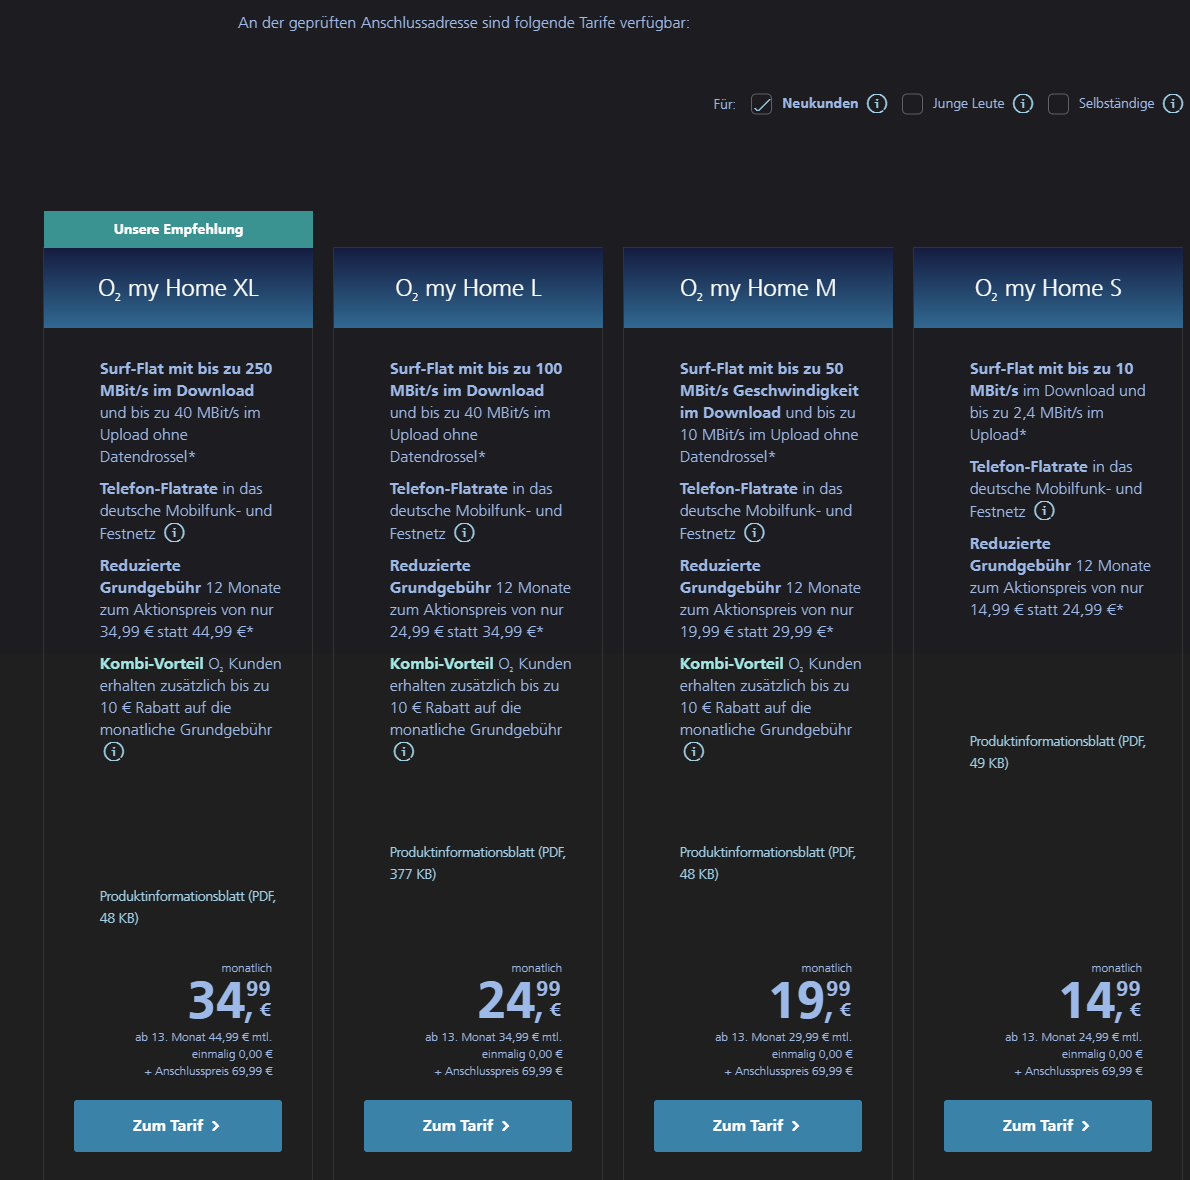Open info icon next to Neukunden

[877, 103]
